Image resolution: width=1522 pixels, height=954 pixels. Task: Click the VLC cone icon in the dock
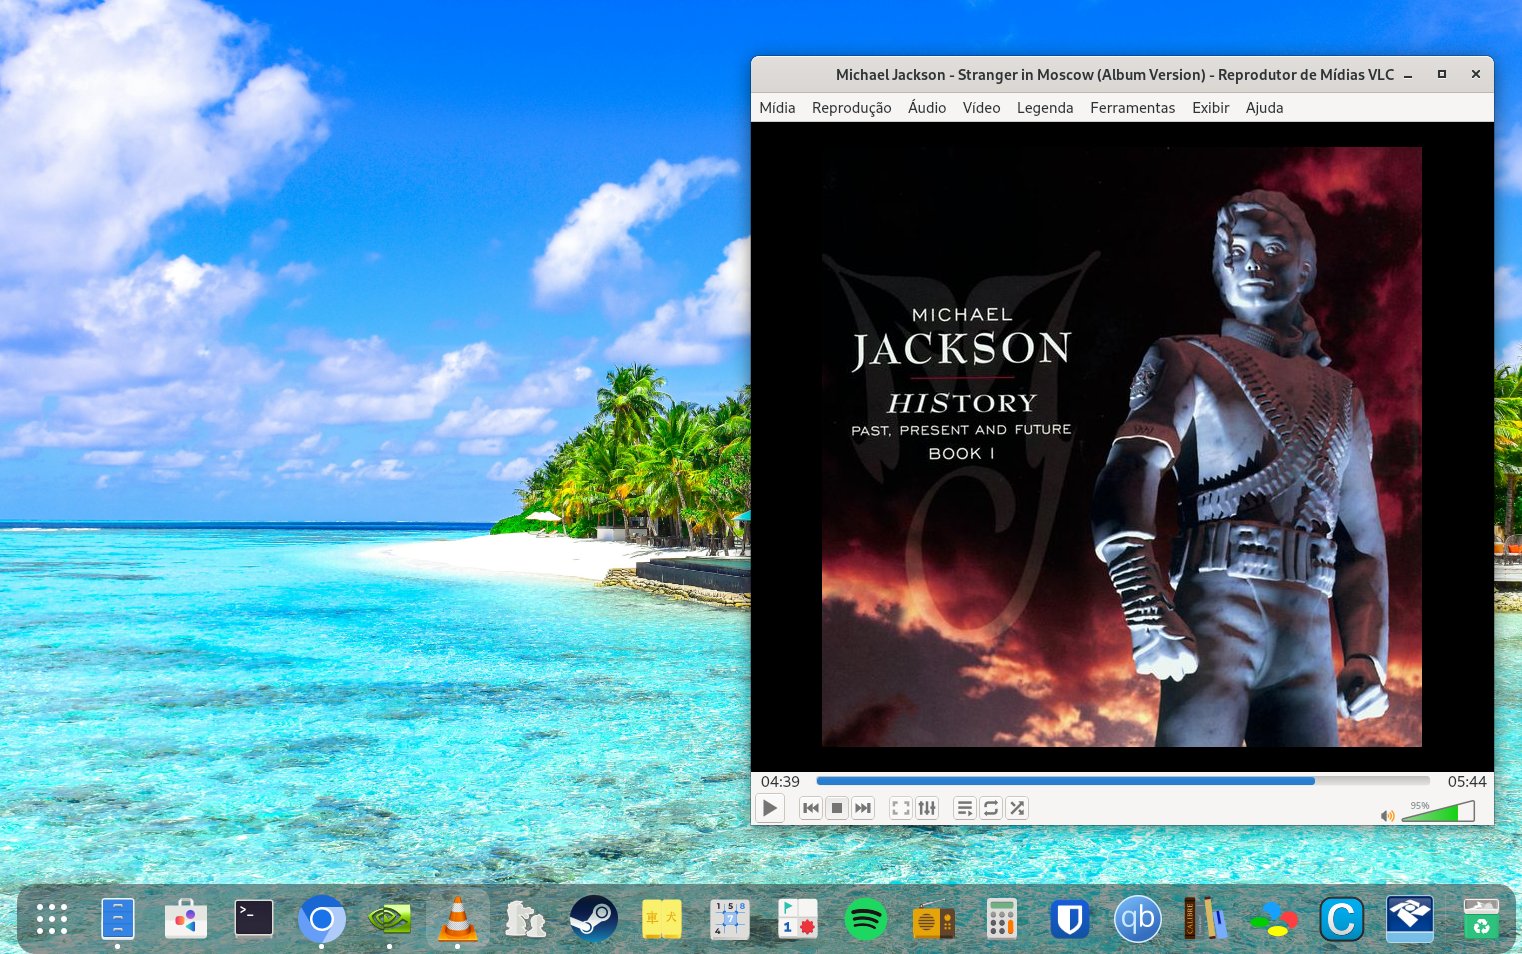[x=458, y=919]
